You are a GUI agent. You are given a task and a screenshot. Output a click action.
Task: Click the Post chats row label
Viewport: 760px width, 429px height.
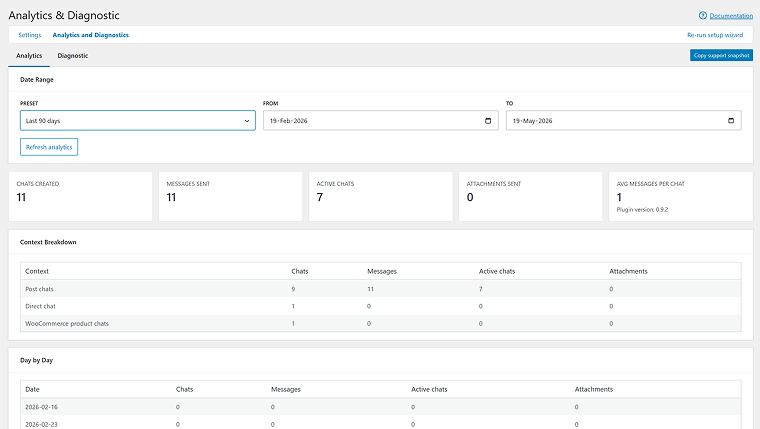pyautogui.click(x=39, y=289)
